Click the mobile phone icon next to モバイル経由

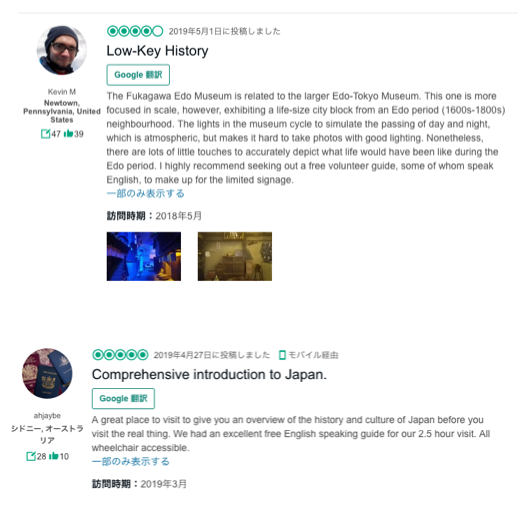click(x=282, y=355)
